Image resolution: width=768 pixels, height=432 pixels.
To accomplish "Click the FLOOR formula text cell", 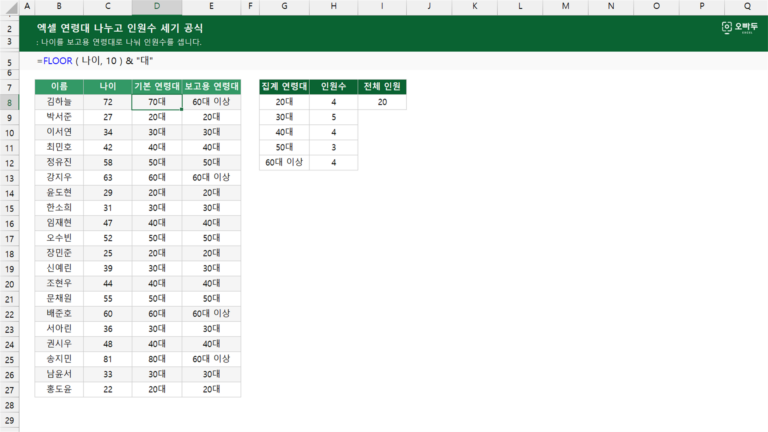I will pyautogui.click(x=95, y=61).
